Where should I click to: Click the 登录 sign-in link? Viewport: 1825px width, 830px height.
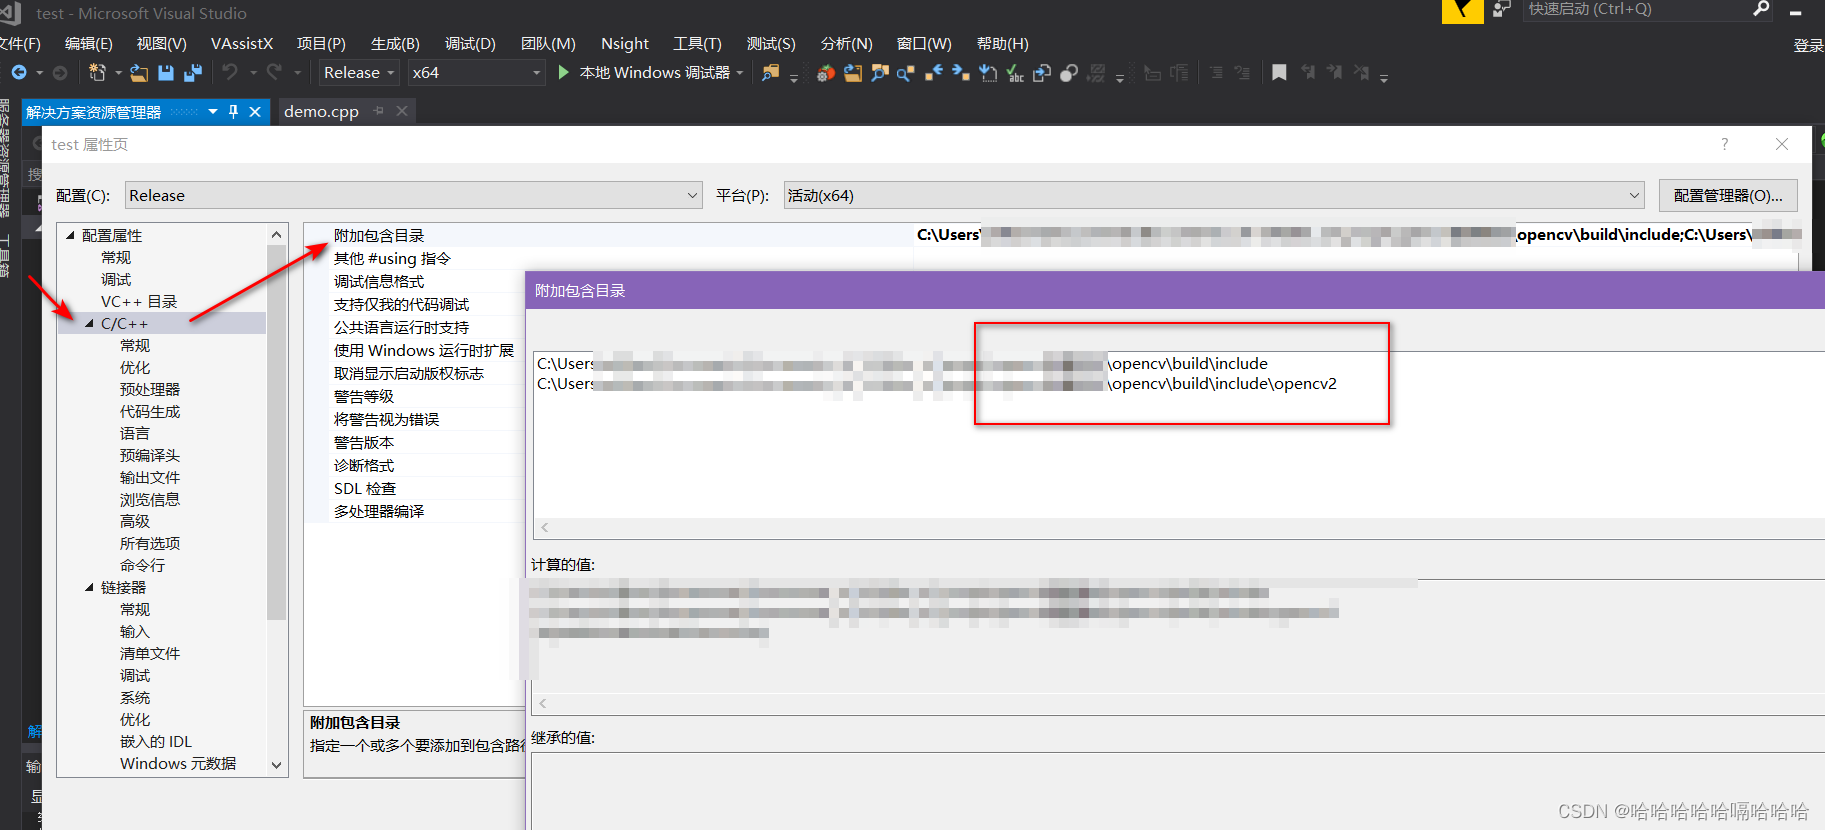pos(1808,45)
